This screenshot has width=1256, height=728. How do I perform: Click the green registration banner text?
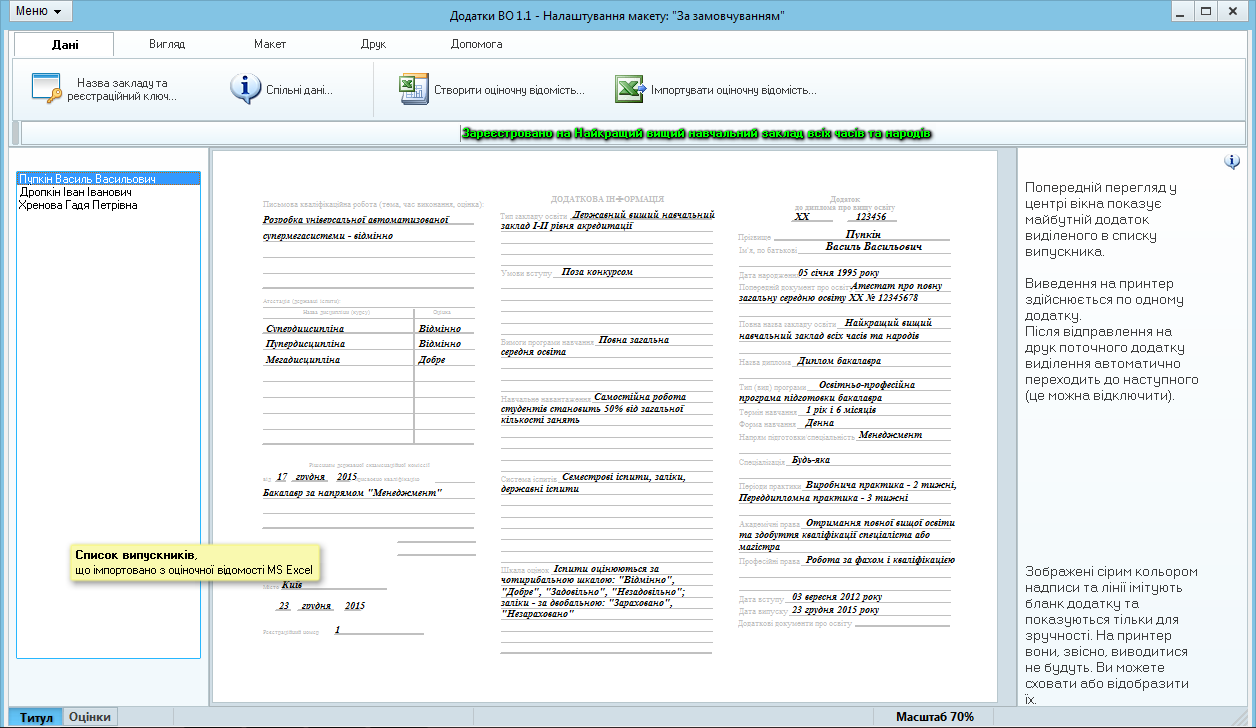click(x=696, y=133)
